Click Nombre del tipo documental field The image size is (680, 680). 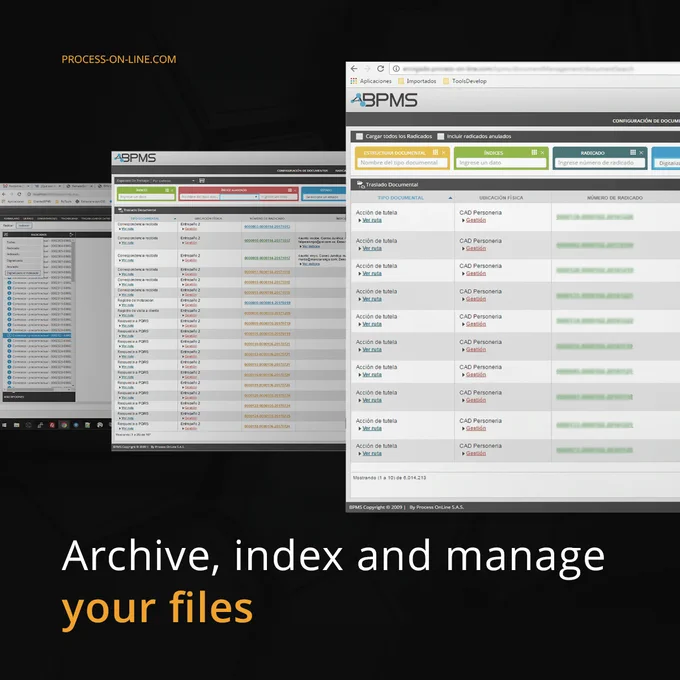402,163
